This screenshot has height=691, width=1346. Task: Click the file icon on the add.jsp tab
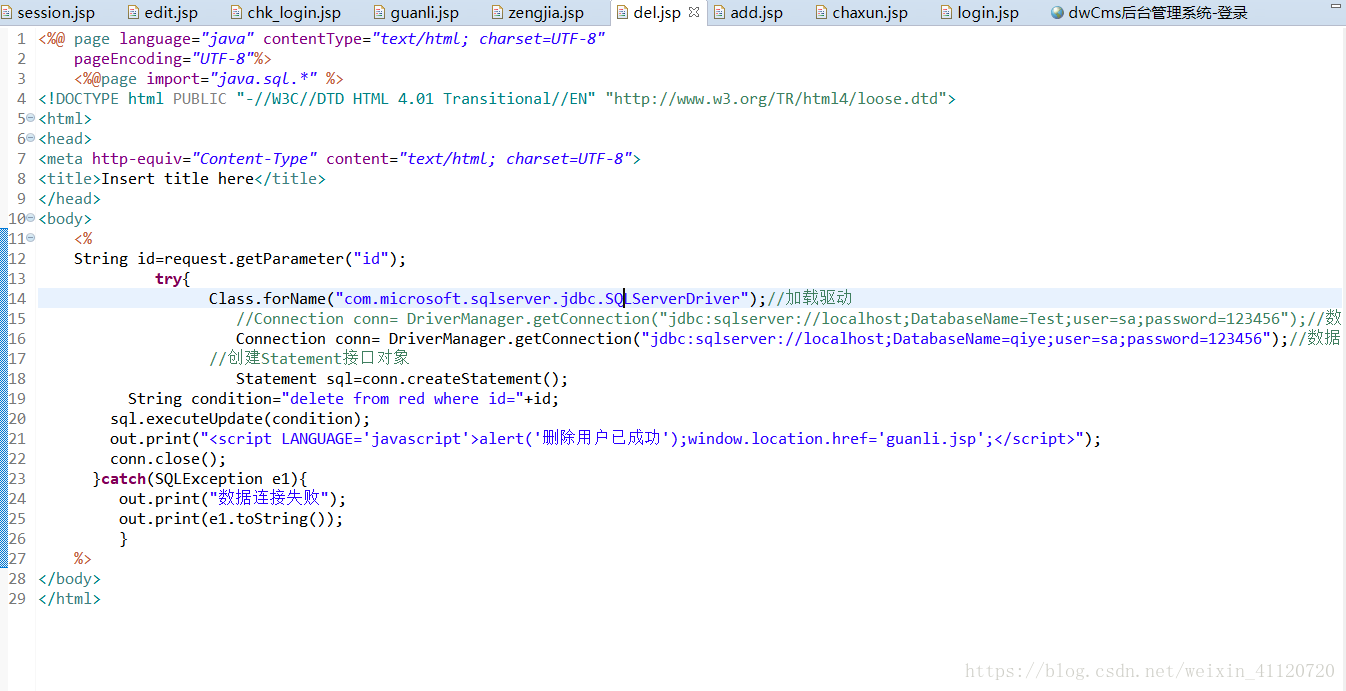tap(719, 13)
